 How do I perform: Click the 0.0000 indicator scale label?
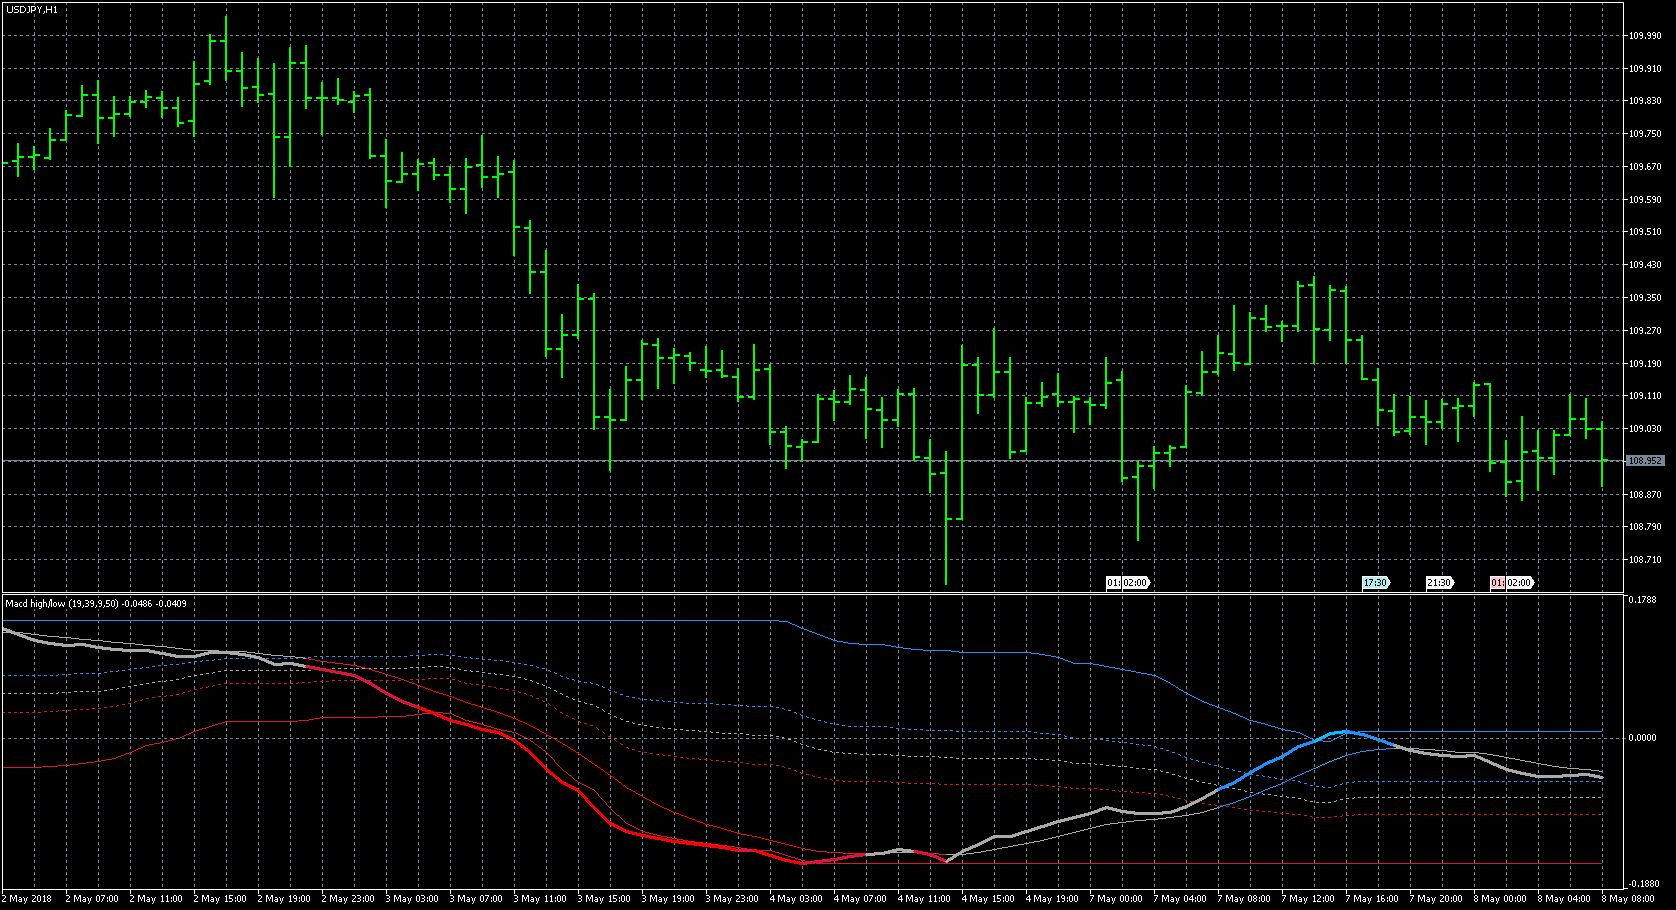pyautogui.click(x=1643, y=738)
